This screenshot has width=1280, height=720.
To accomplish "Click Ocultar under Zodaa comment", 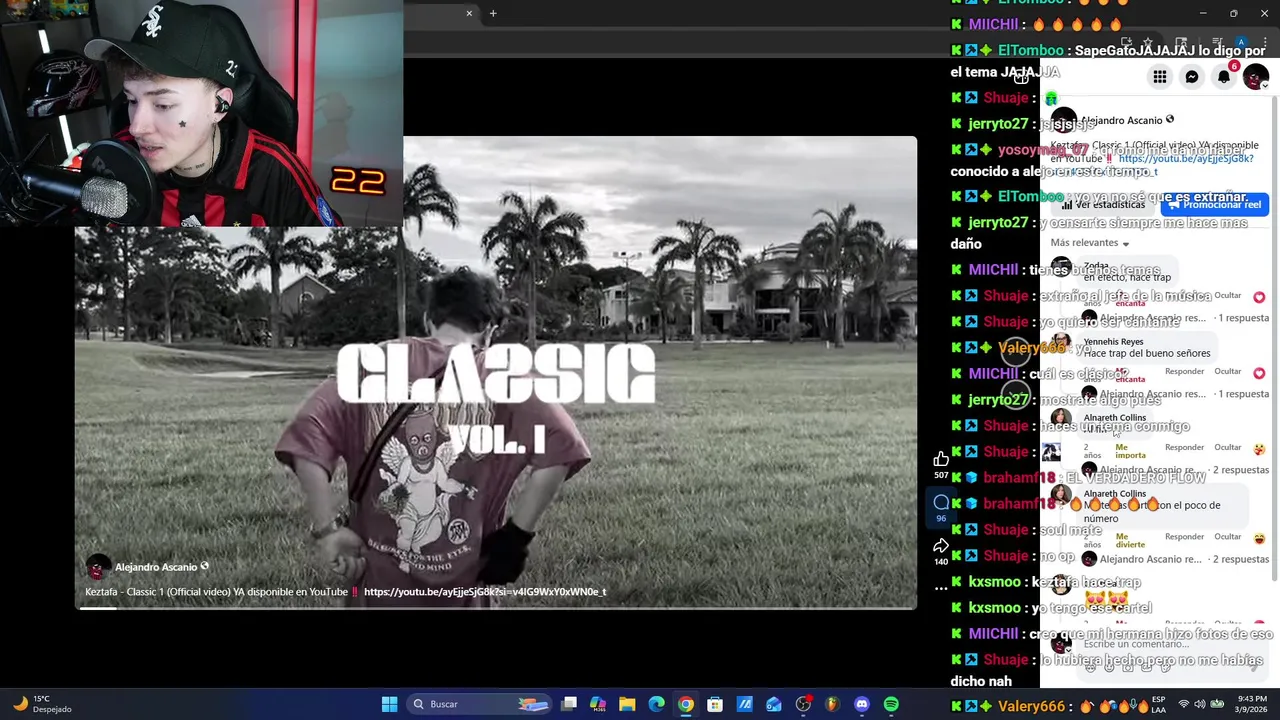I will 1228,295.
